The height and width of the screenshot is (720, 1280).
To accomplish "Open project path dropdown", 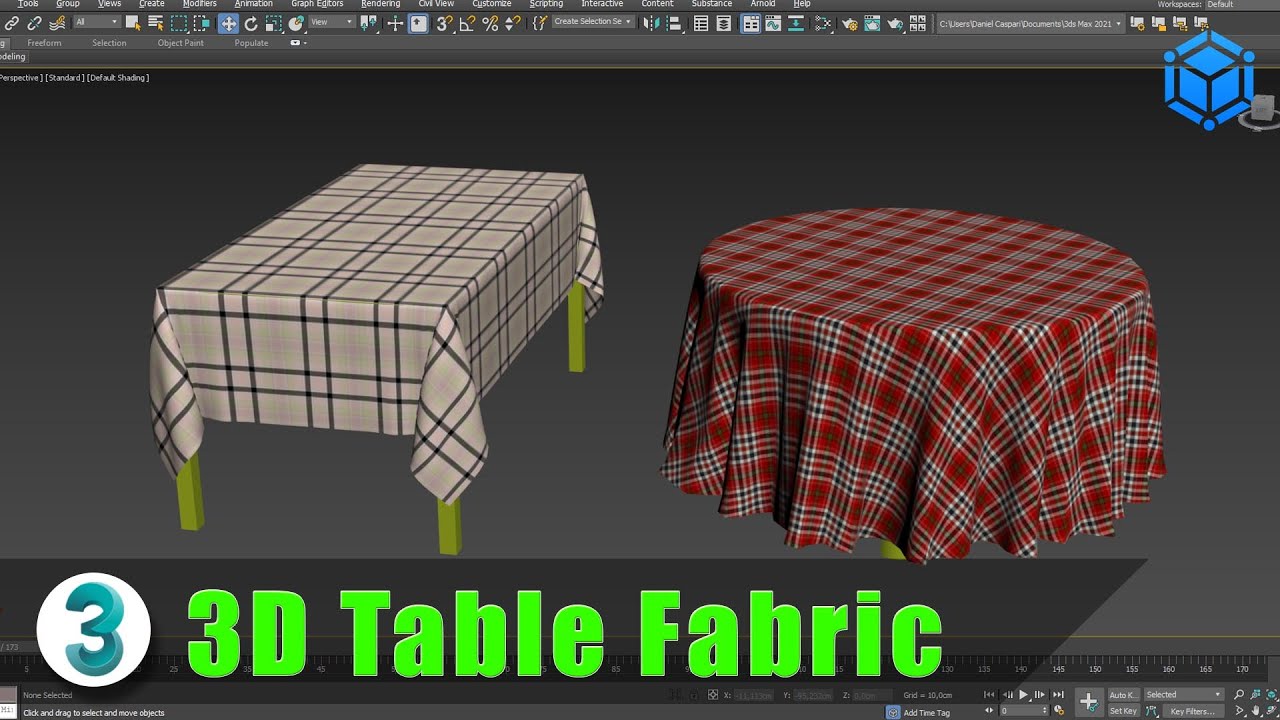I will click(1030, 23).
